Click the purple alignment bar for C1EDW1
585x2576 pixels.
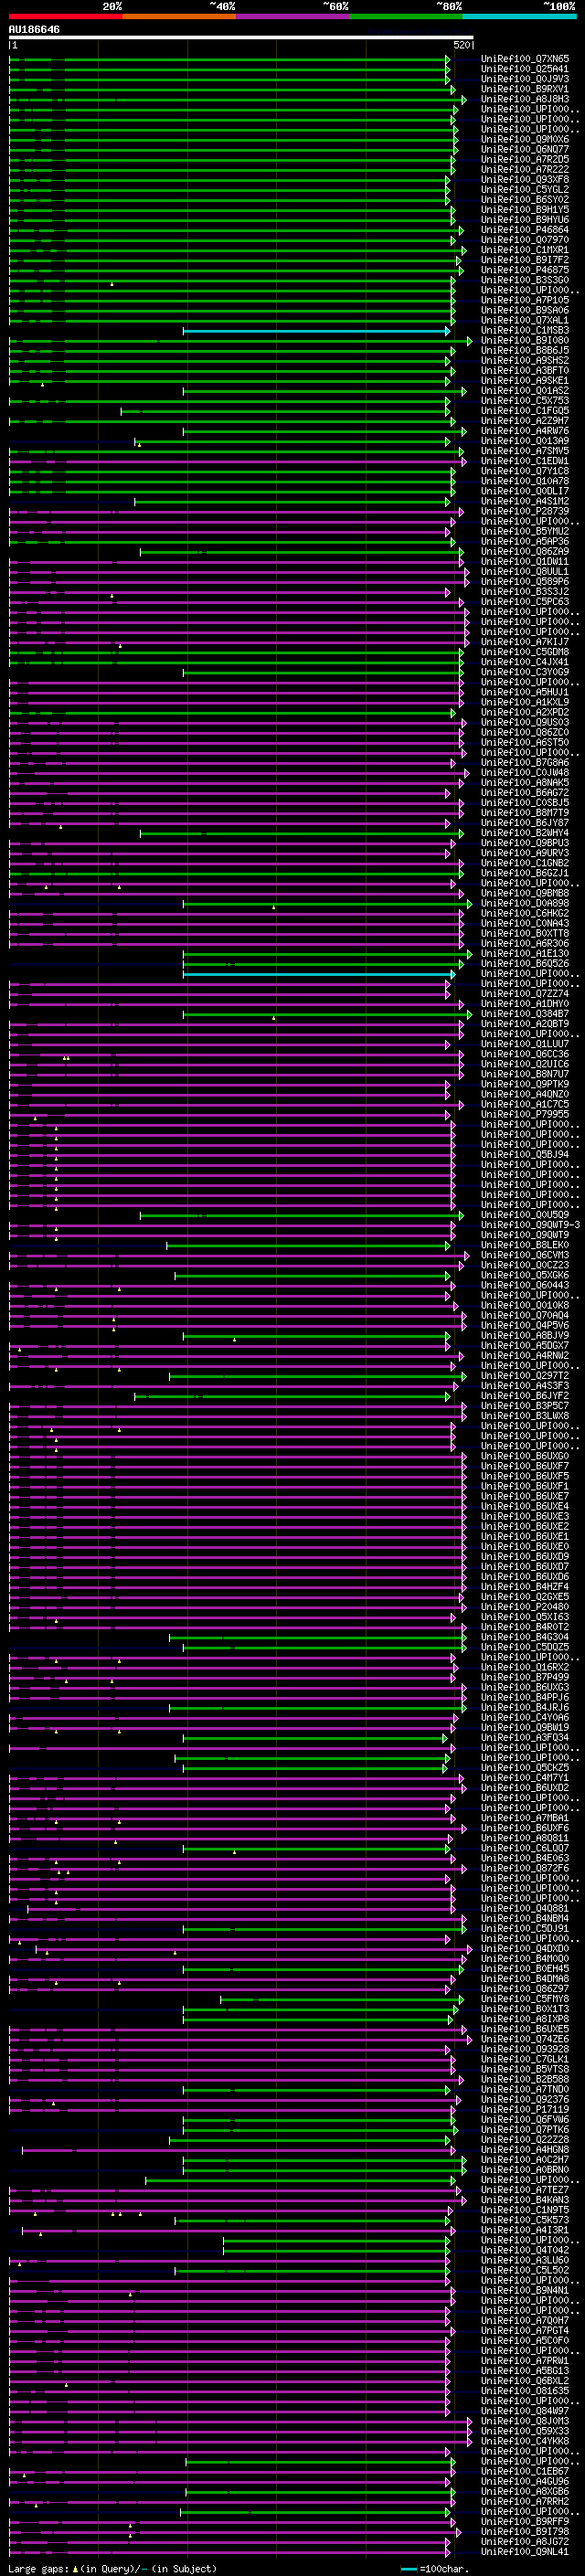point(237,461)
